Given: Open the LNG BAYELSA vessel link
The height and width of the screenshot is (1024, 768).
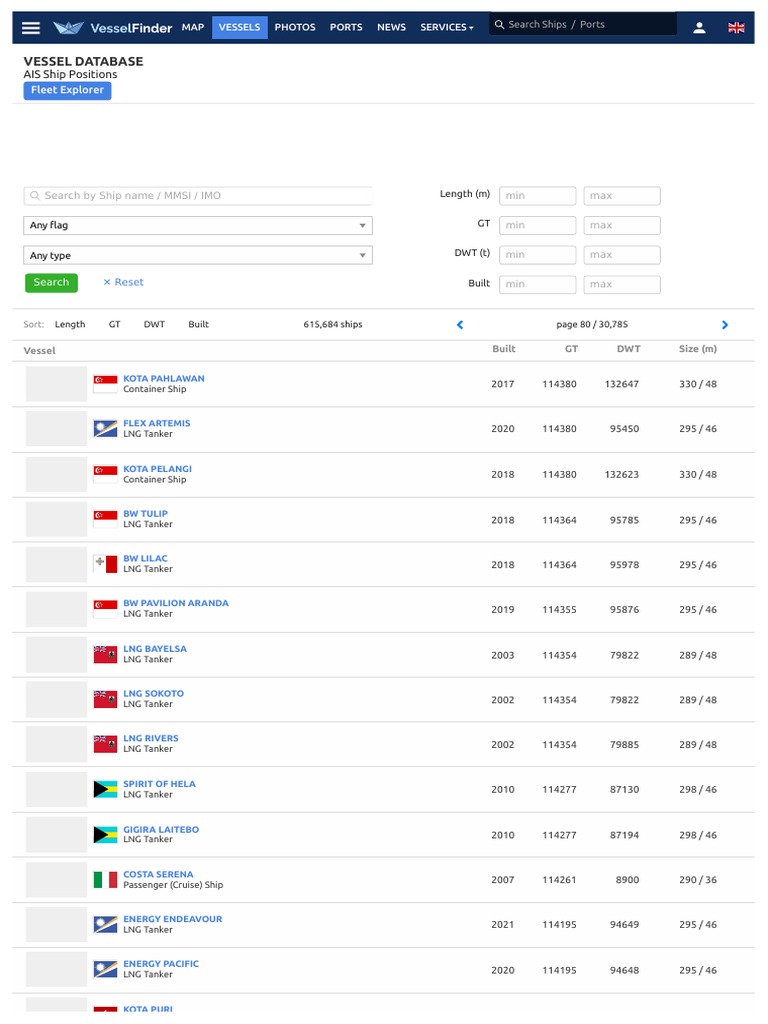Looking at the screenshot, I should [155, 648].
